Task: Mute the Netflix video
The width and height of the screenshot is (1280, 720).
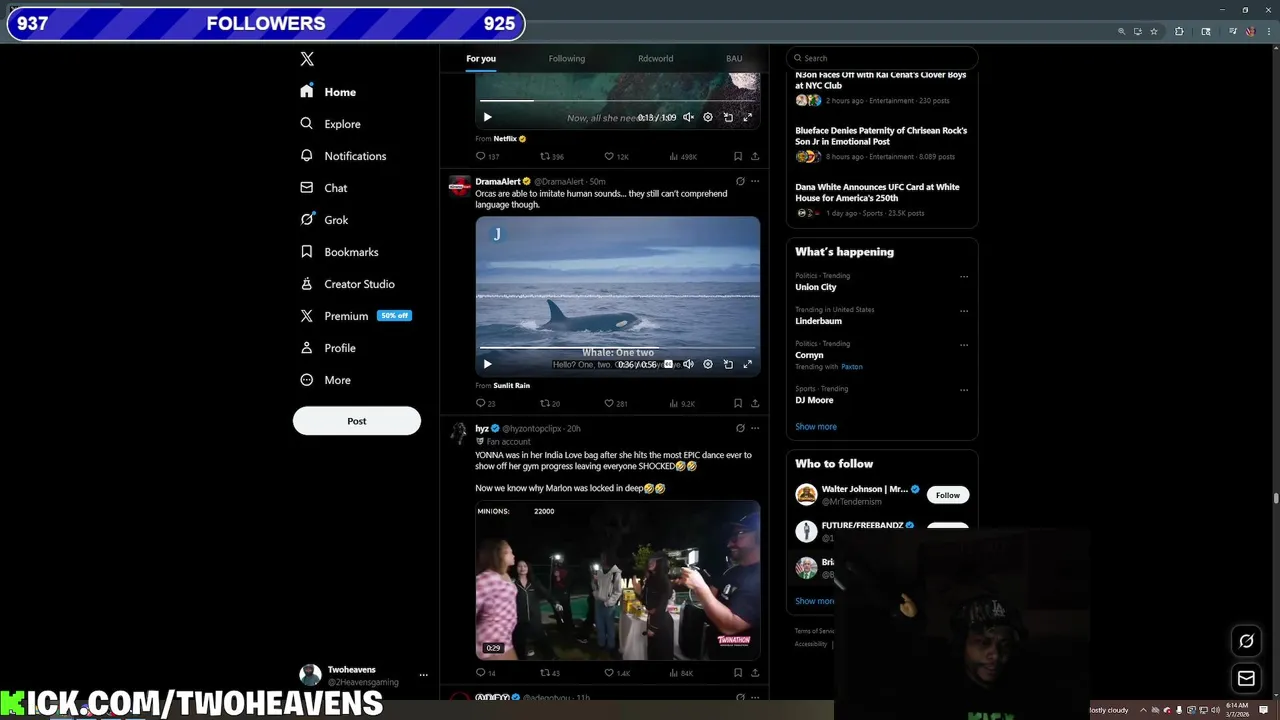Action: [x=688, y=117]
